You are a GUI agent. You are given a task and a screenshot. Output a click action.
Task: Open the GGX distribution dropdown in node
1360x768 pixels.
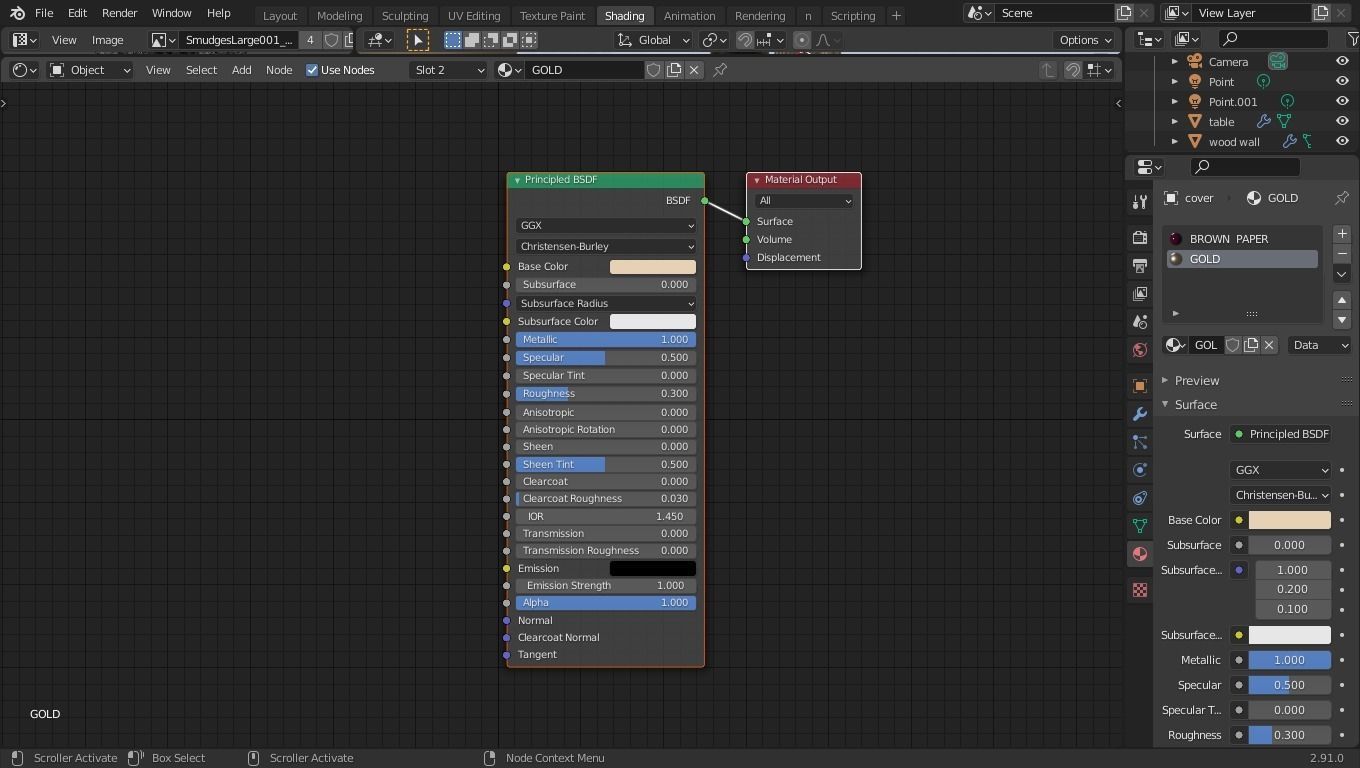(x=606, y=226)
